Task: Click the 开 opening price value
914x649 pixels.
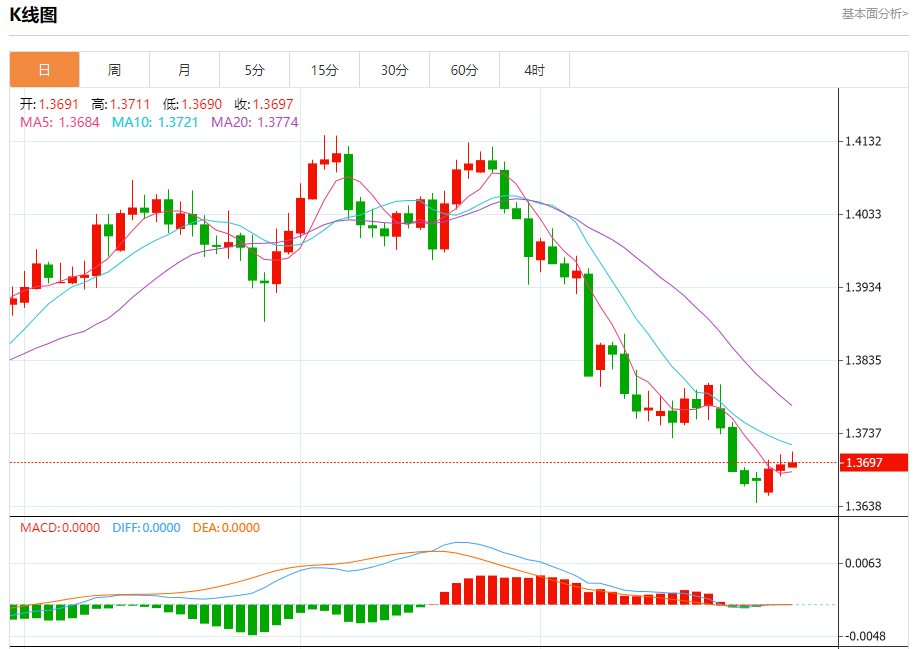Action: pos(58,104)
